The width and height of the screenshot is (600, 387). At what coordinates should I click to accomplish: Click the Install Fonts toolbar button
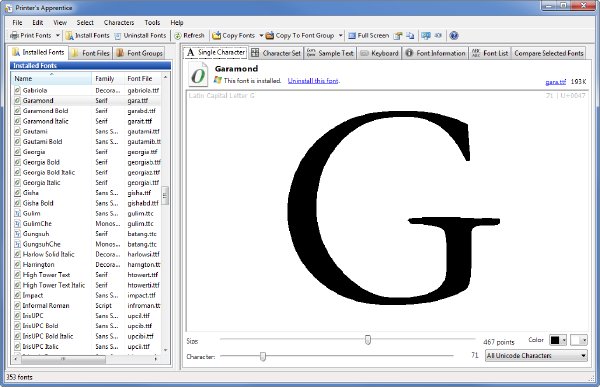click(87, 36)
